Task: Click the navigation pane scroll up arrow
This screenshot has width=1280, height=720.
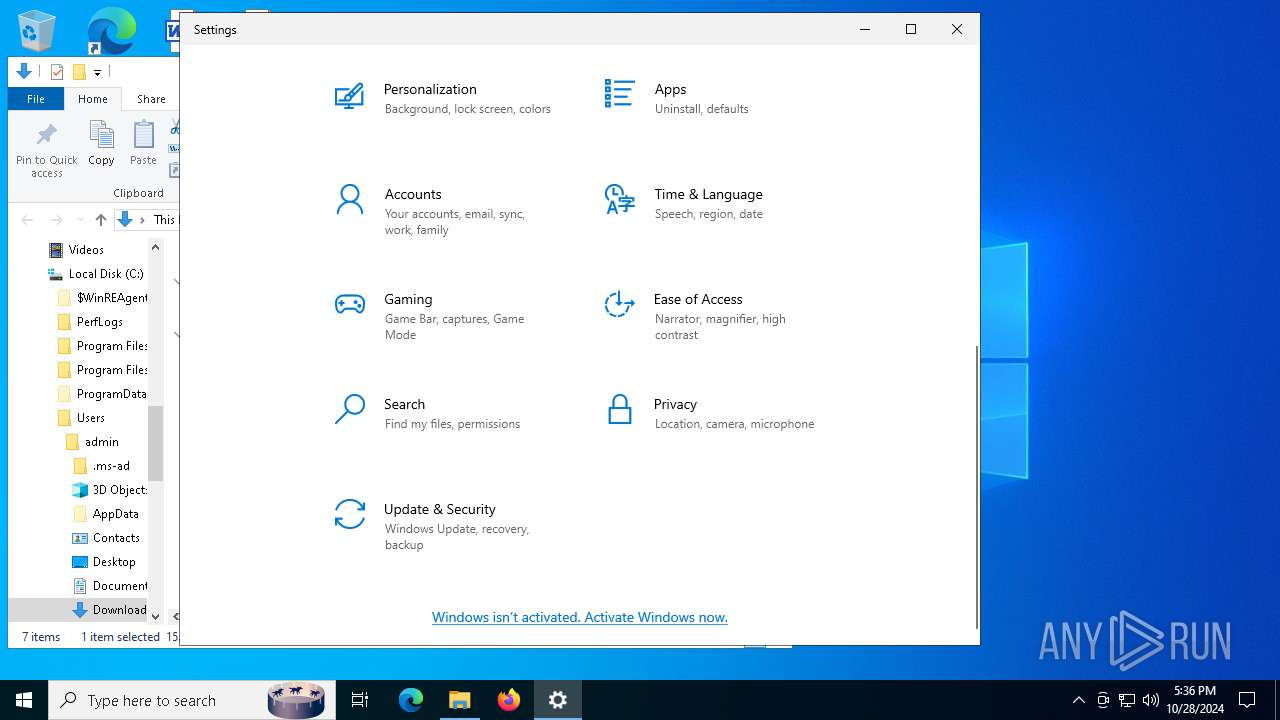Action: click(x=155, y=247)
